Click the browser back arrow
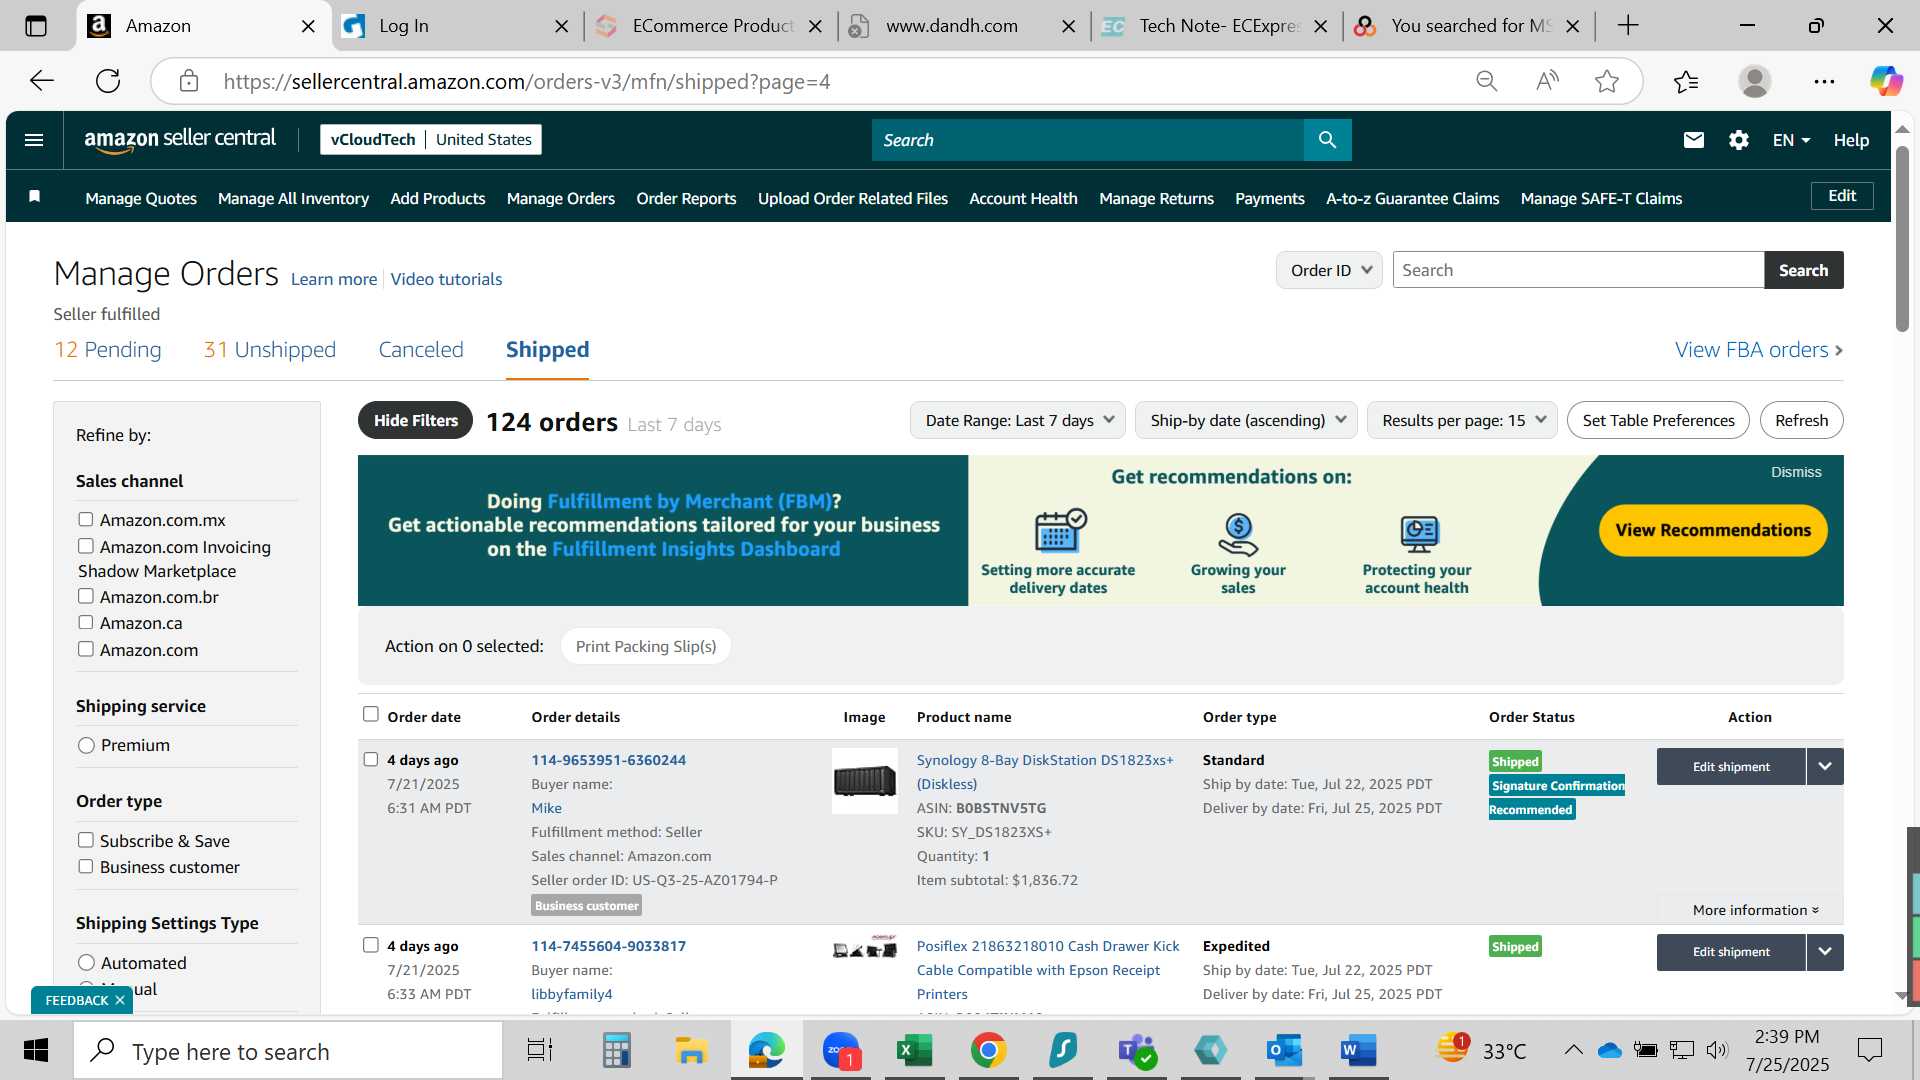Viewport: 1920px width, 1080px height. pyautogui.click(x=42, y=81)
